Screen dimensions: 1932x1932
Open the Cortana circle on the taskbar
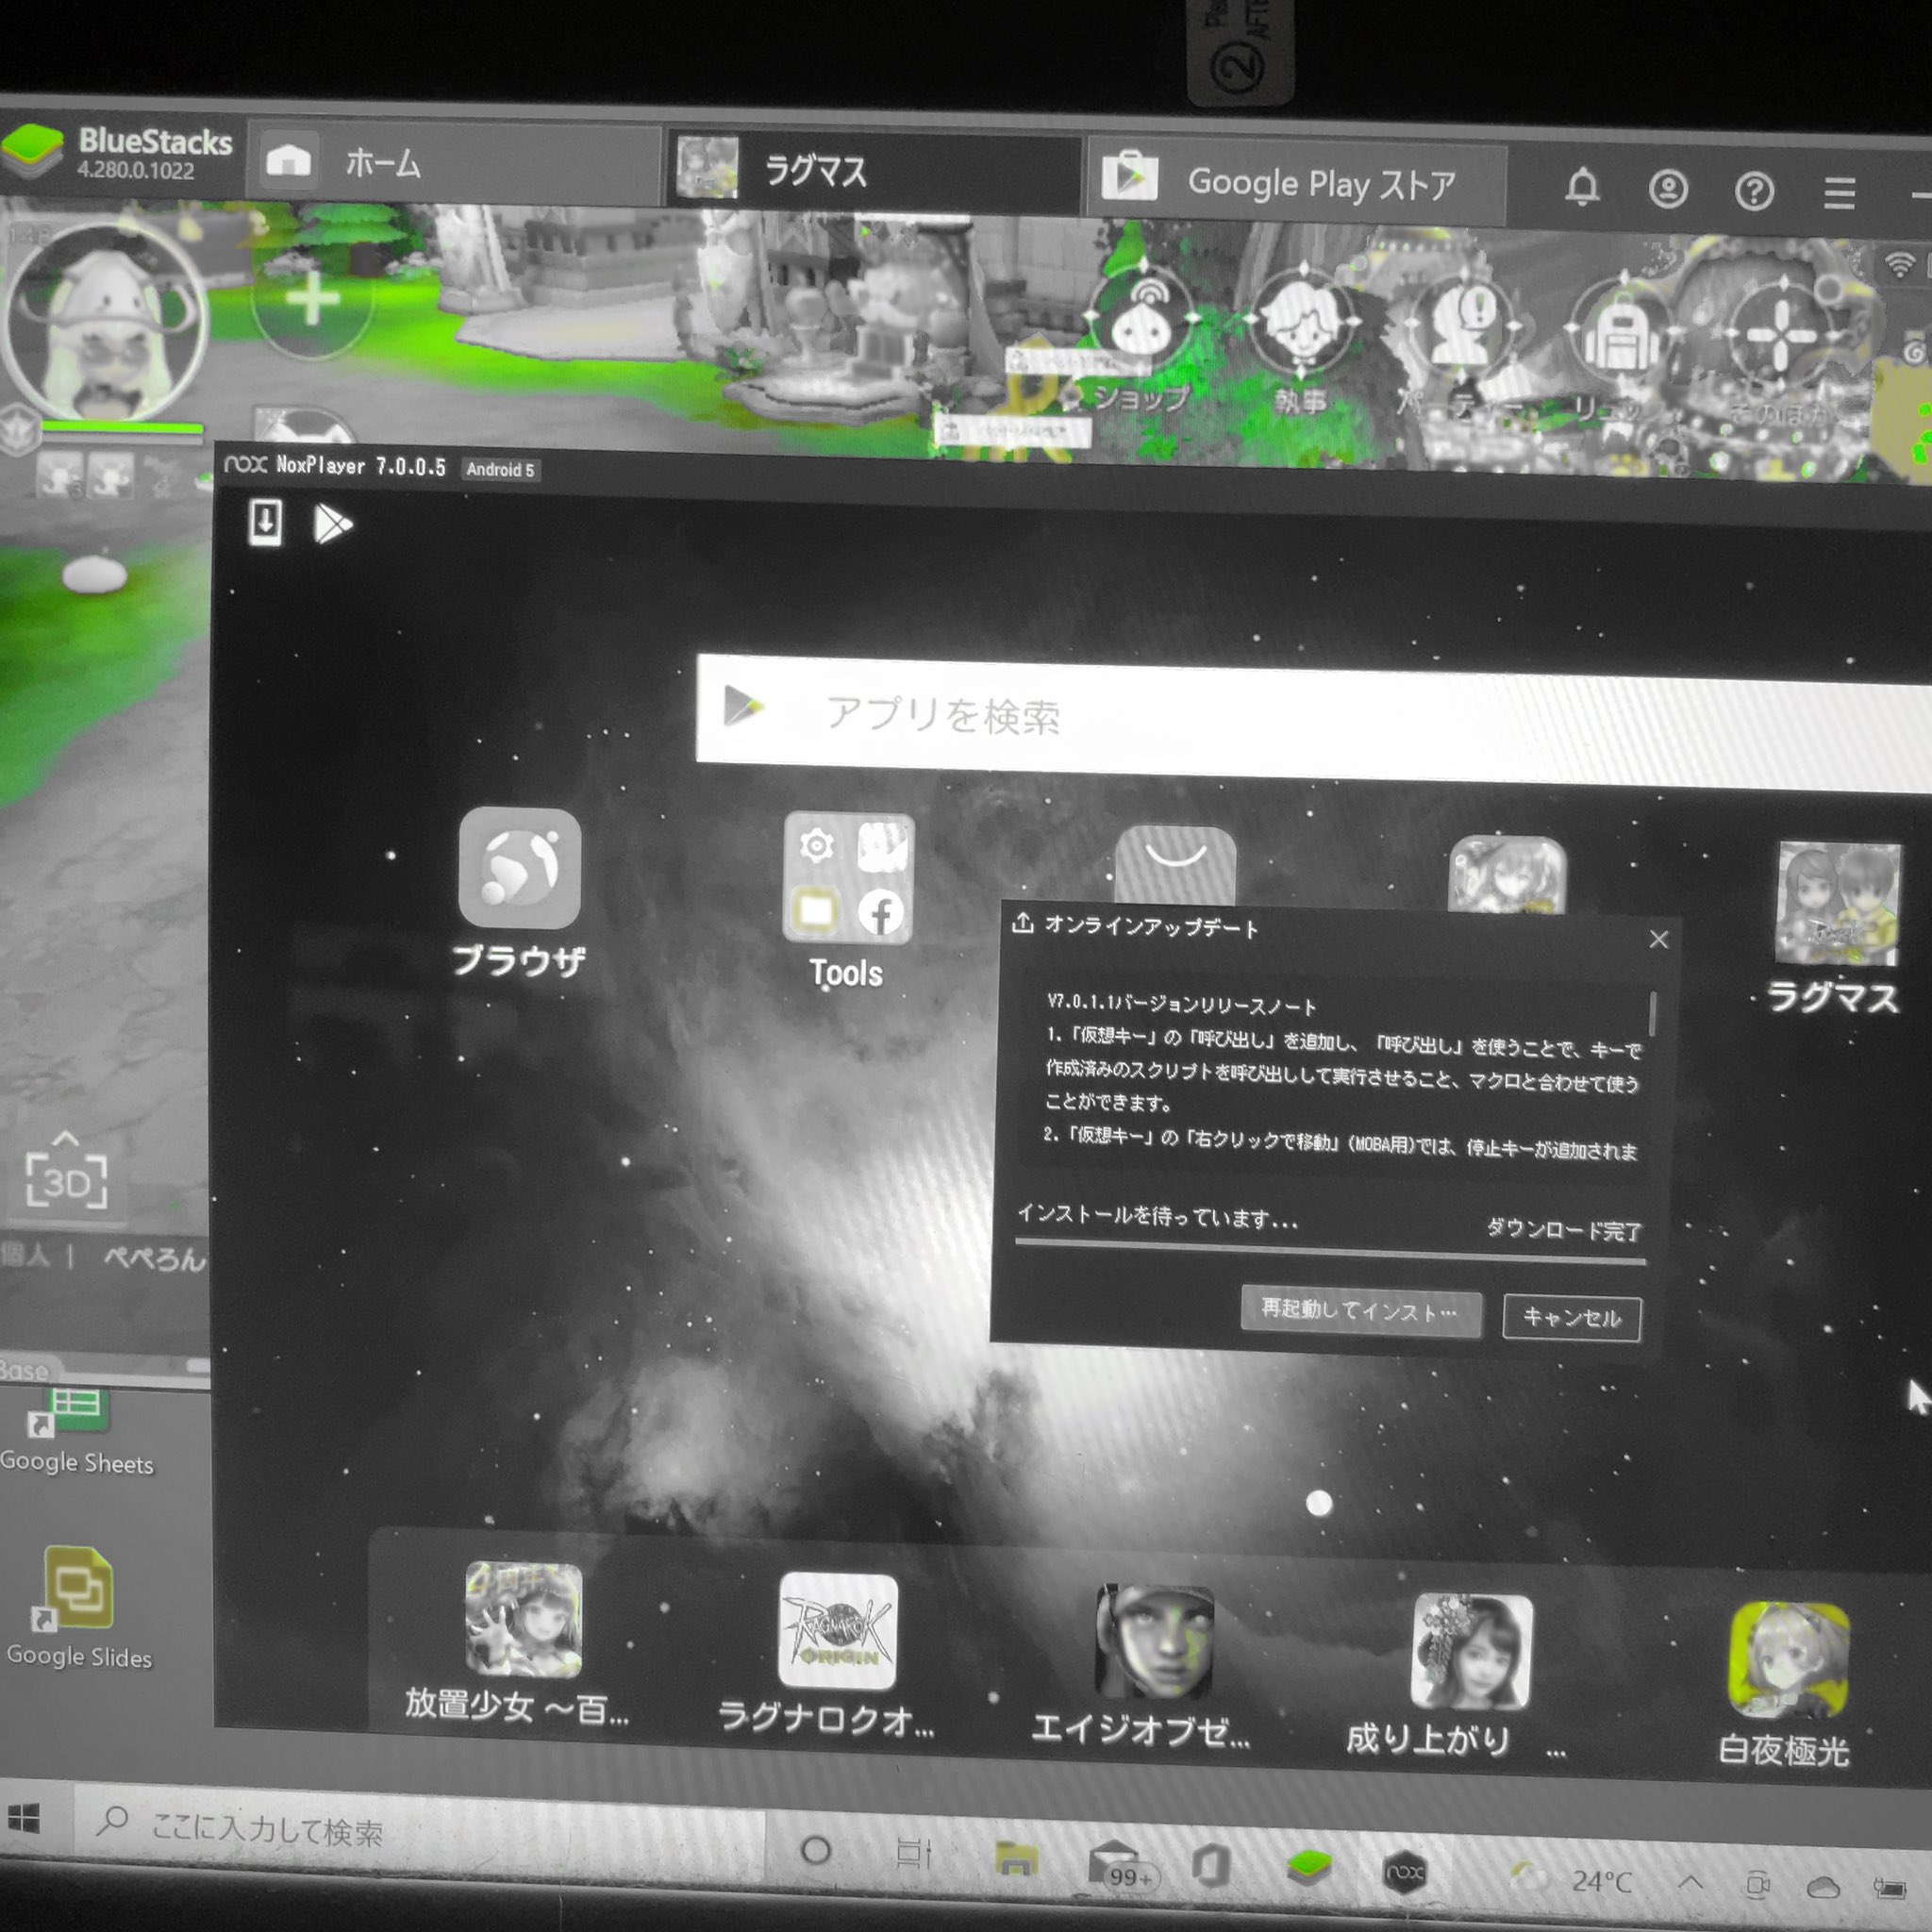816,1850
